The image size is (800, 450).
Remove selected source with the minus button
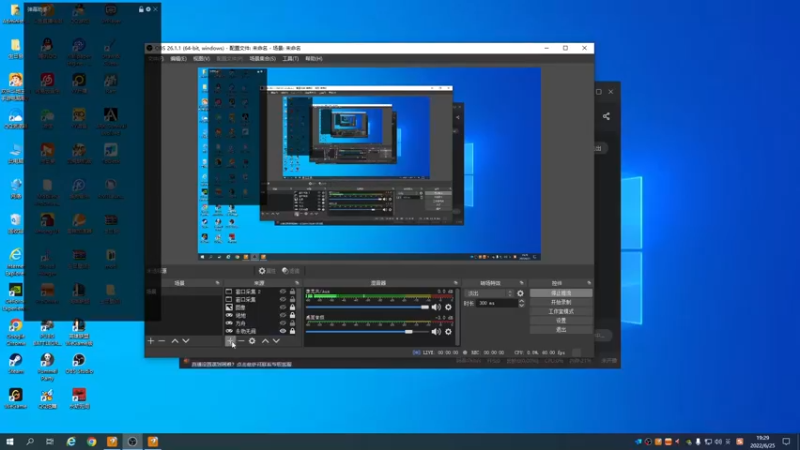point(241,341)
